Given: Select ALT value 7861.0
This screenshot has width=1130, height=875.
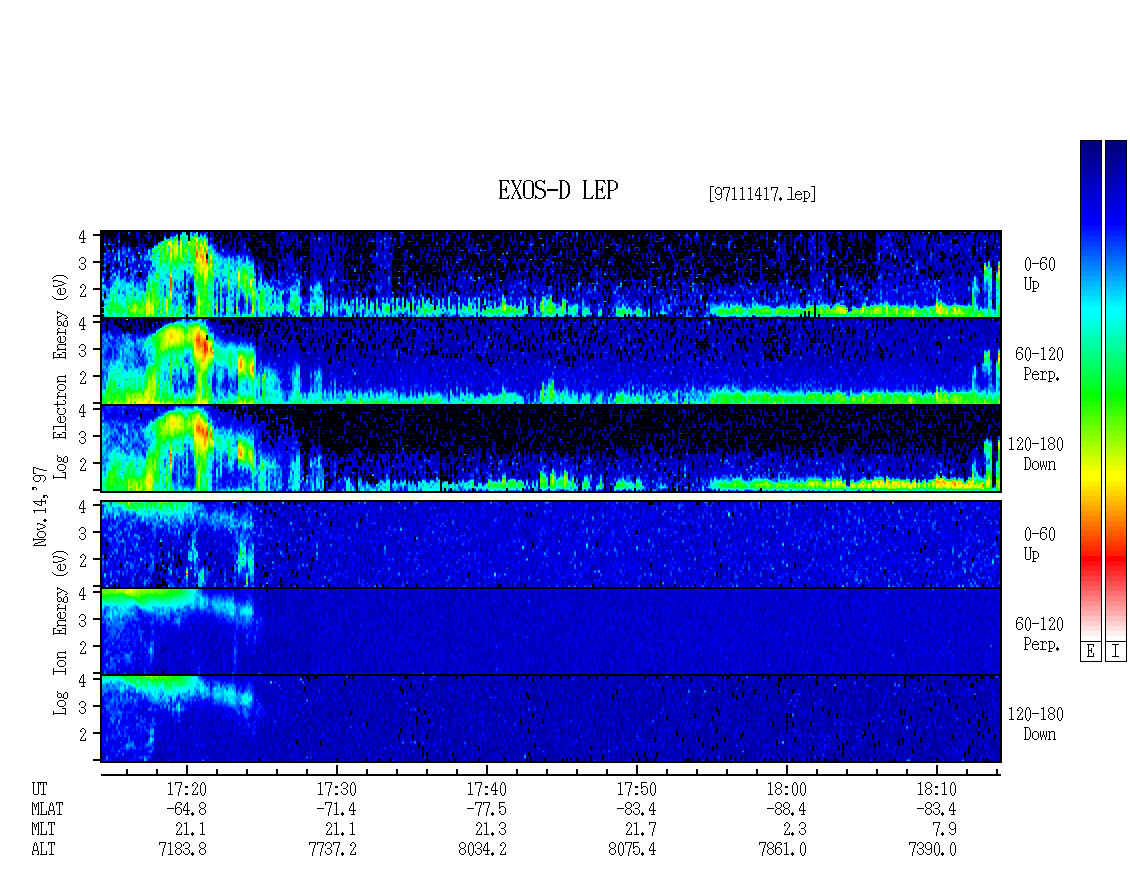Looking at the screenshot, I should [x=782, y=850].
